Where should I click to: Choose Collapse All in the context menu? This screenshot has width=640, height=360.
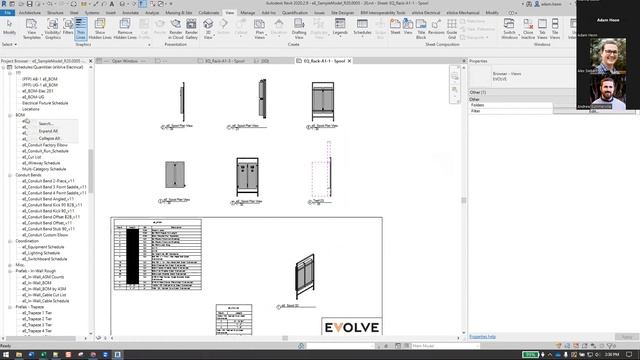click(49, 138)
